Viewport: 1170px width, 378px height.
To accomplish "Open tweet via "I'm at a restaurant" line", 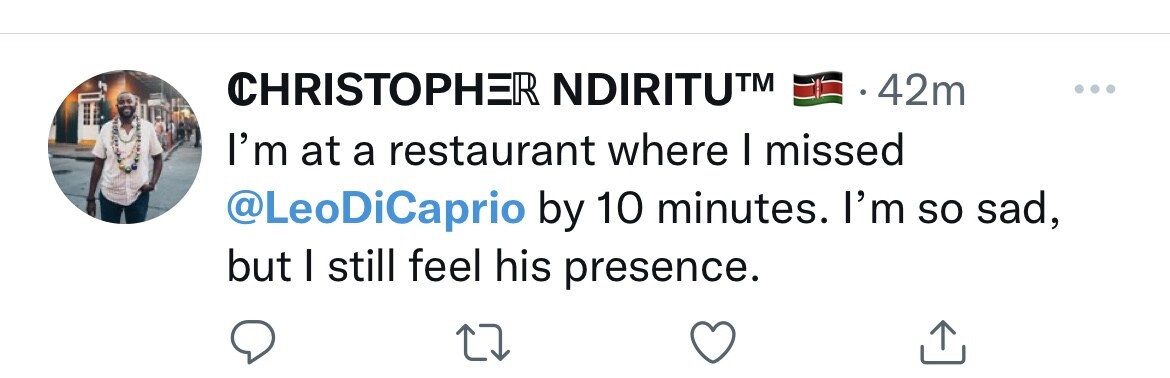I will 566,151.
